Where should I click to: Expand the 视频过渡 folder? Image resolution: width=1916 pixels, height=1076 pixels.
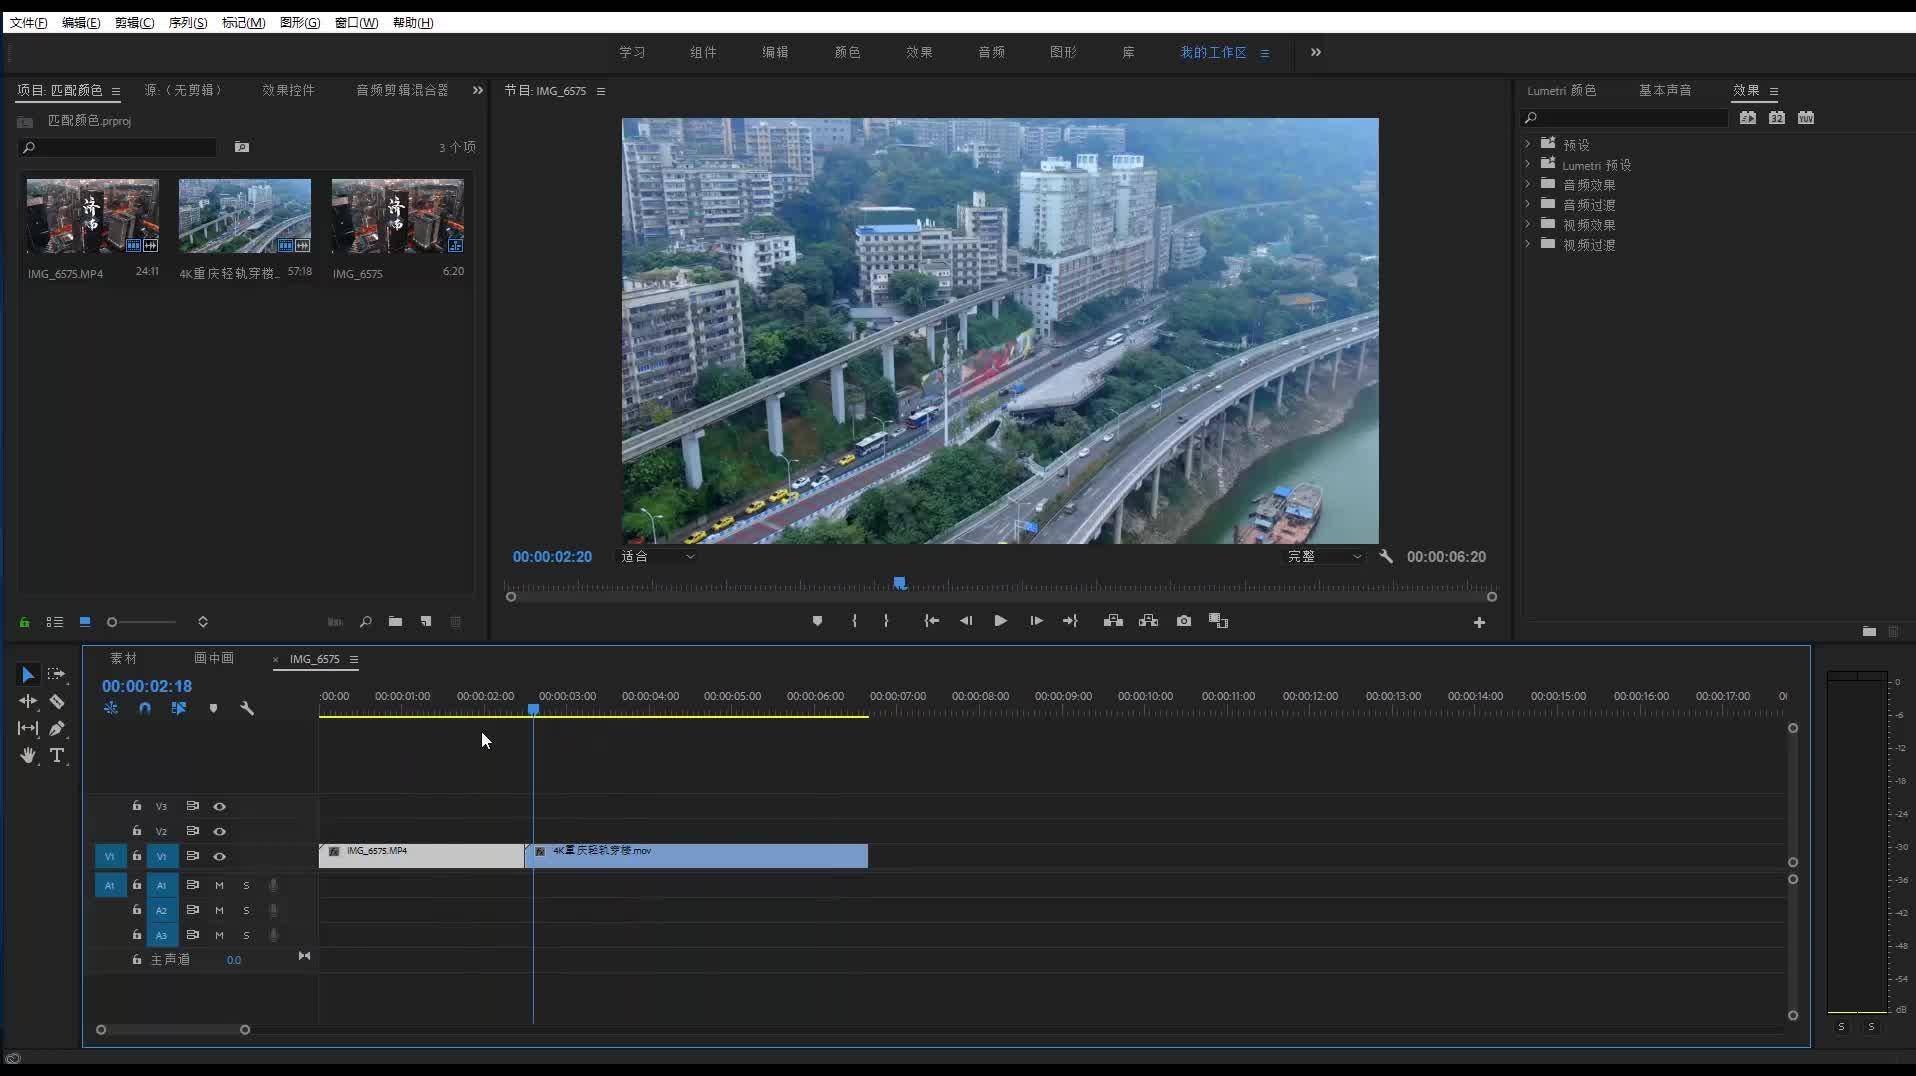pos(1528,245)
